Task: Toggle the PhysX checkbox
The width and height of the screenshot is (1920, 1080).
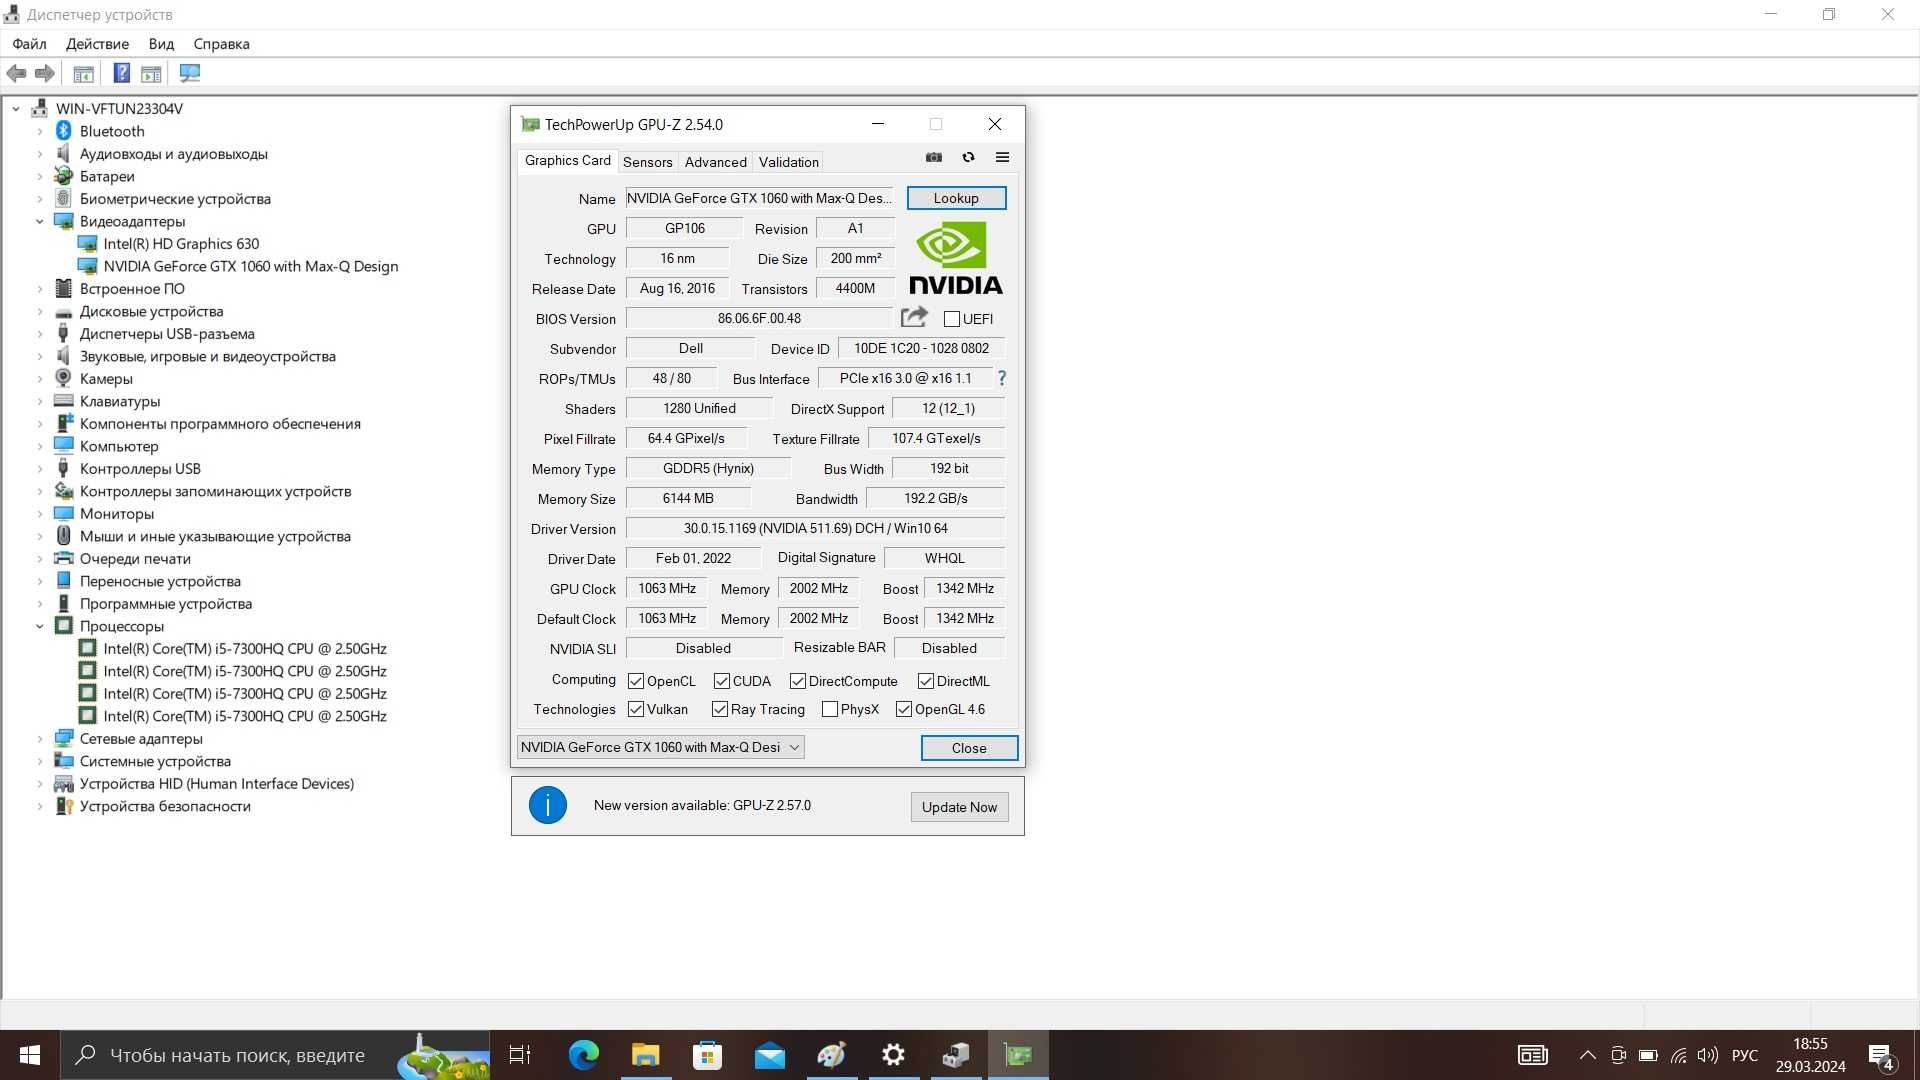Action: (830, 709)
